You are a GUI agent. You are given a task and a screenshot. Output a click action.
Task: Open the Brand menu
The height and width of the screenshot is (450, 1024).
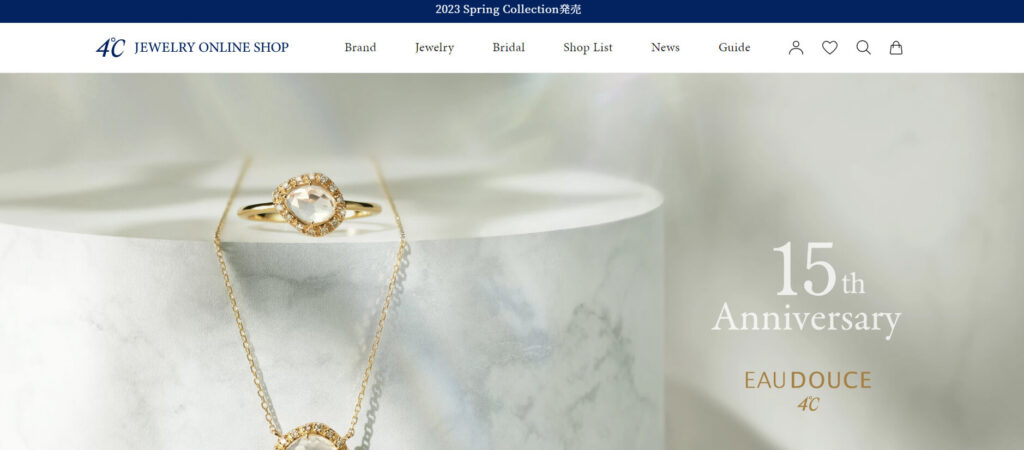coord(360,48)
